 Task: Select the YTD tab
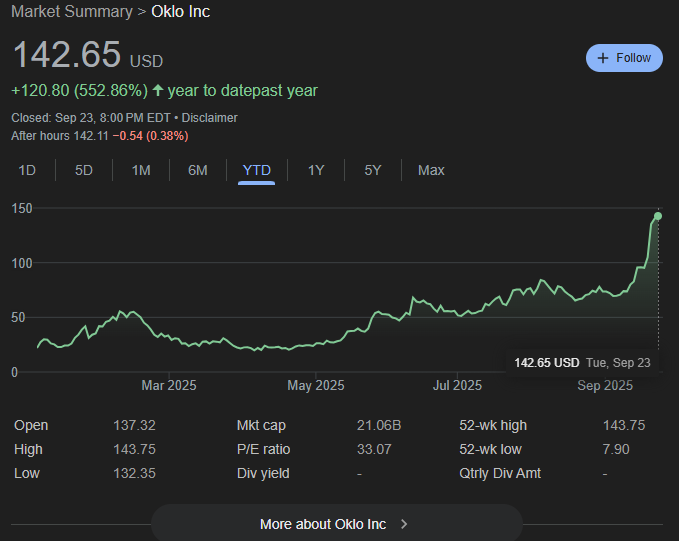pos(256,170)
